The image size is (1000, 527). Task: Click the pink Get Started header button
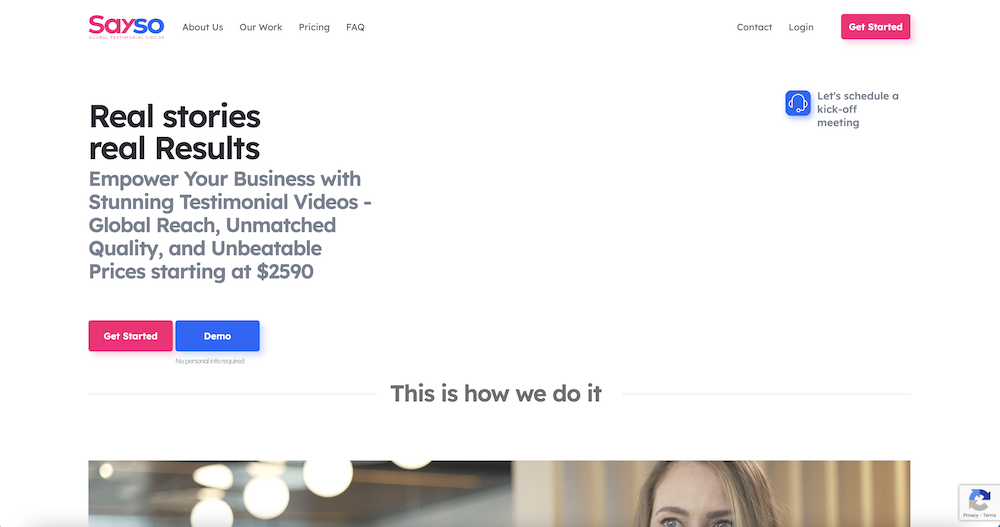point(876,27)
